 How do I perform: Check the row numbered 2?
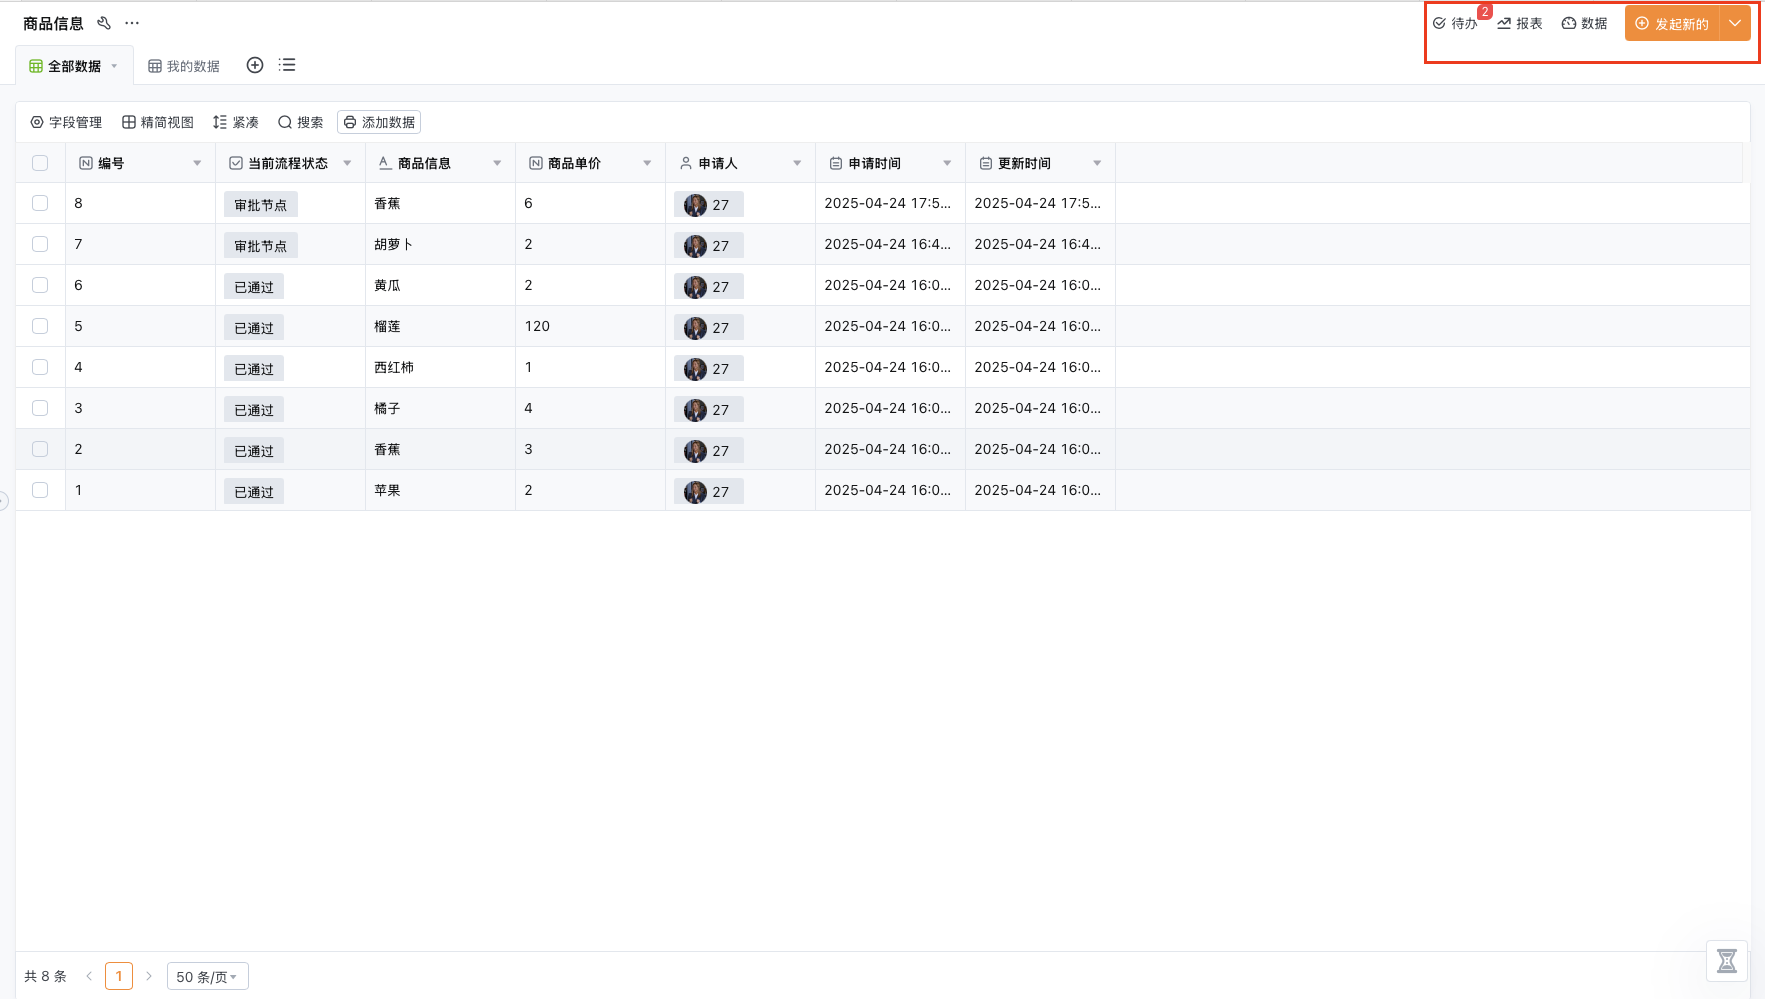click(40, 449)
